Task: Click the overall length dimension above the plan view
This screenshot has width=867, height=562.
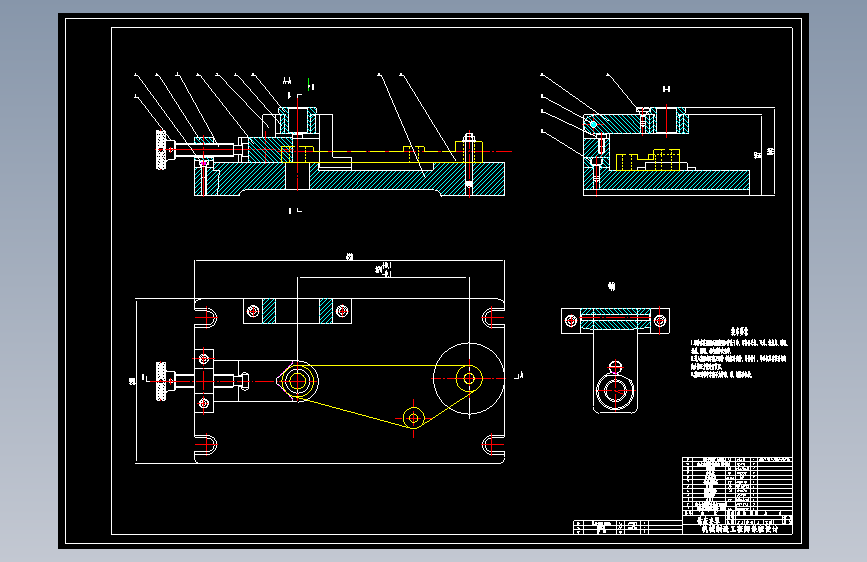Action: point(349,258)
